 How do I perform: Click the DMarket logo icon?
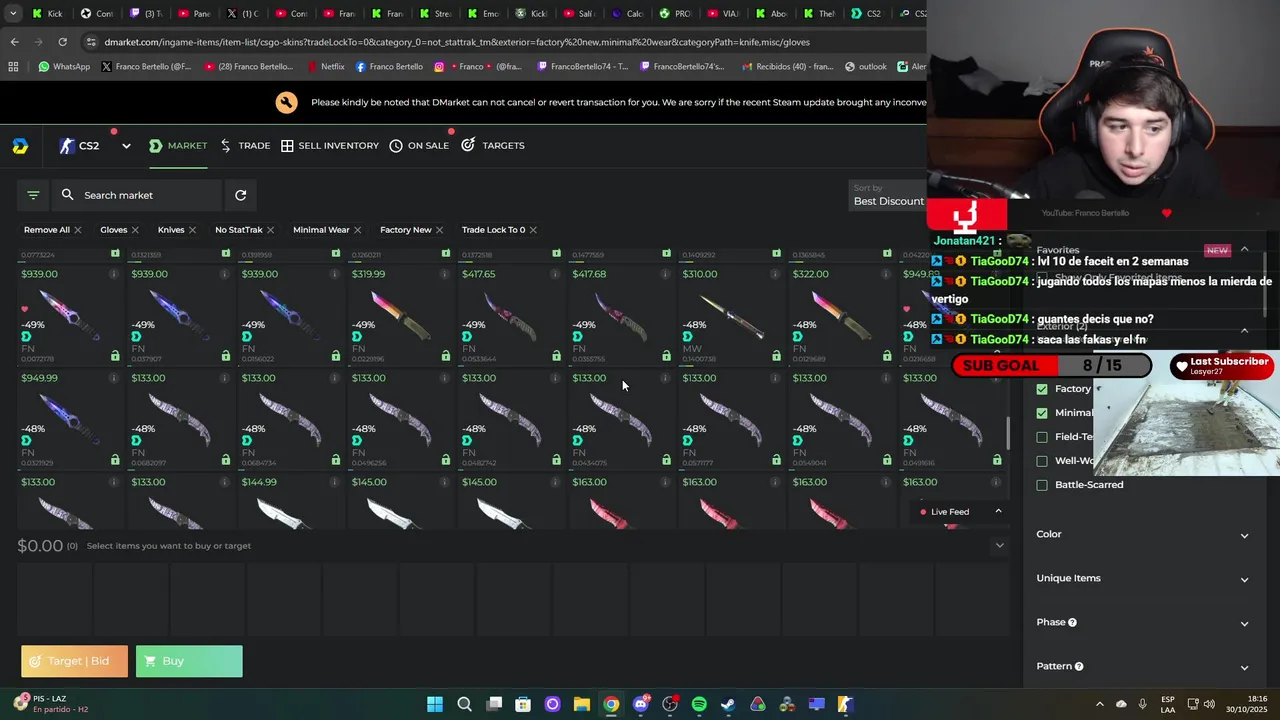20,146
